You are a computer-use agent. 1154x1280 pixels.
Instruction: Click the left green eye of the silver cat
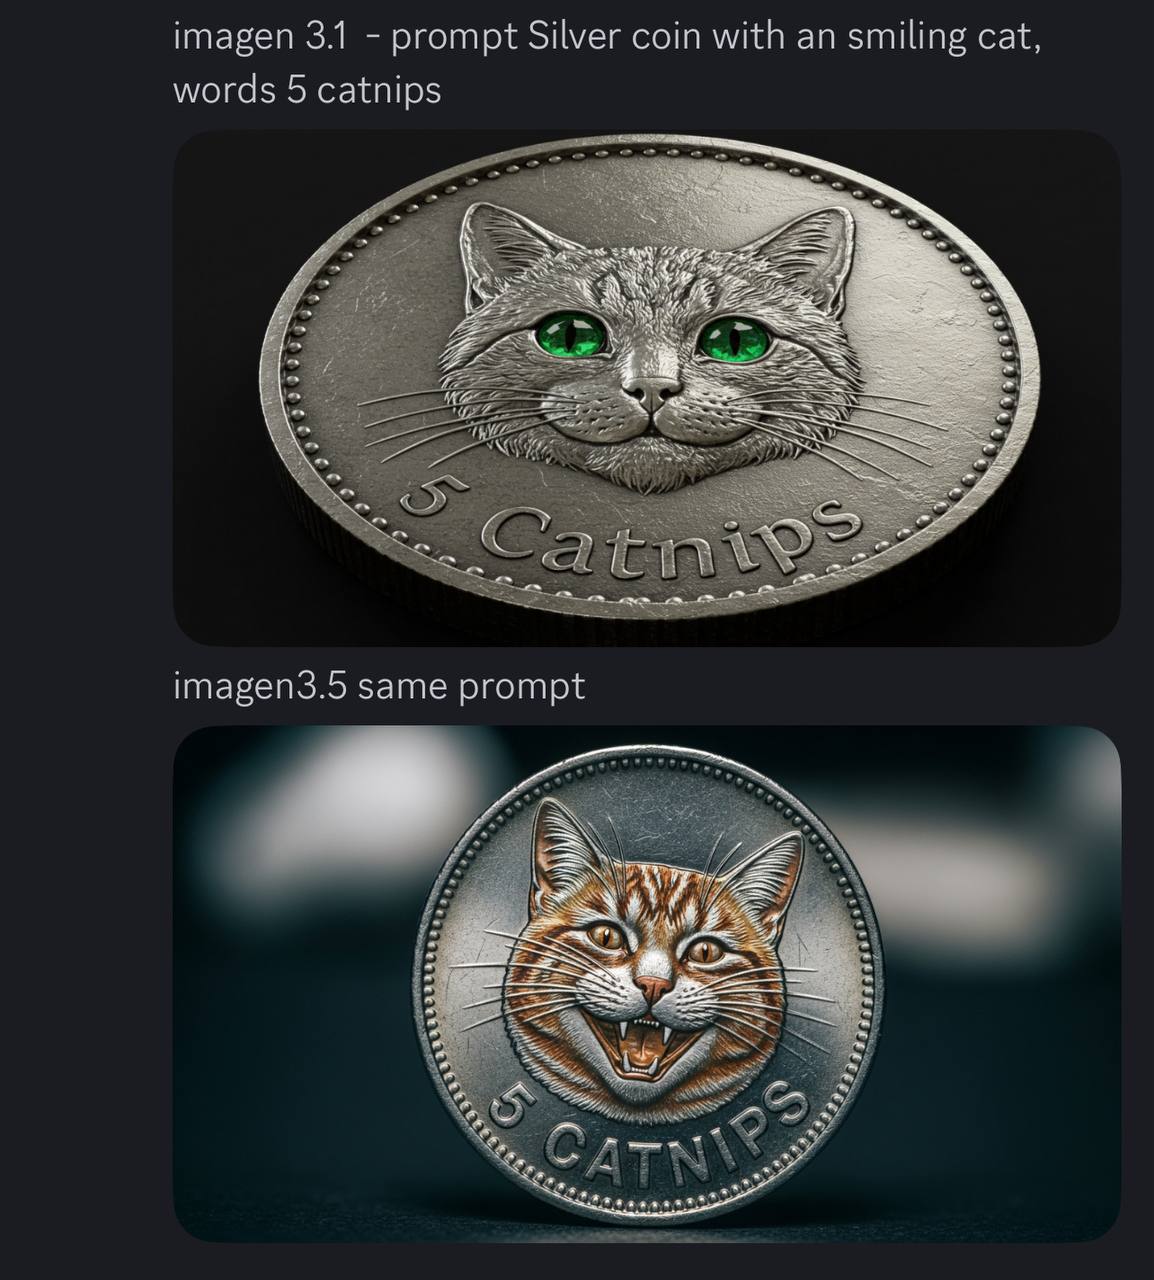pos(572,335)
